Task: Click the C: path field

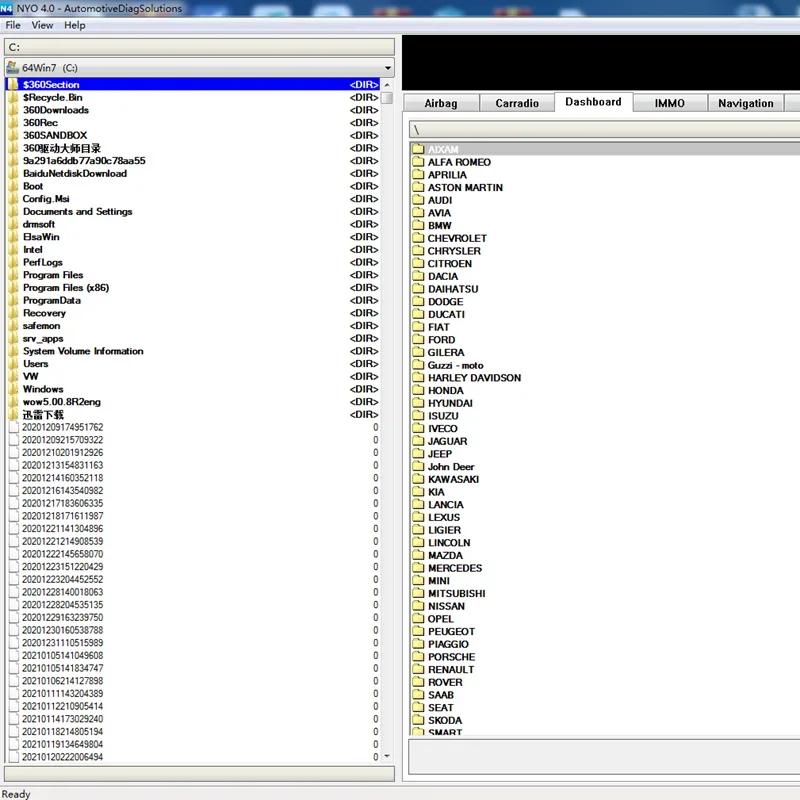Action: [198, 47]
